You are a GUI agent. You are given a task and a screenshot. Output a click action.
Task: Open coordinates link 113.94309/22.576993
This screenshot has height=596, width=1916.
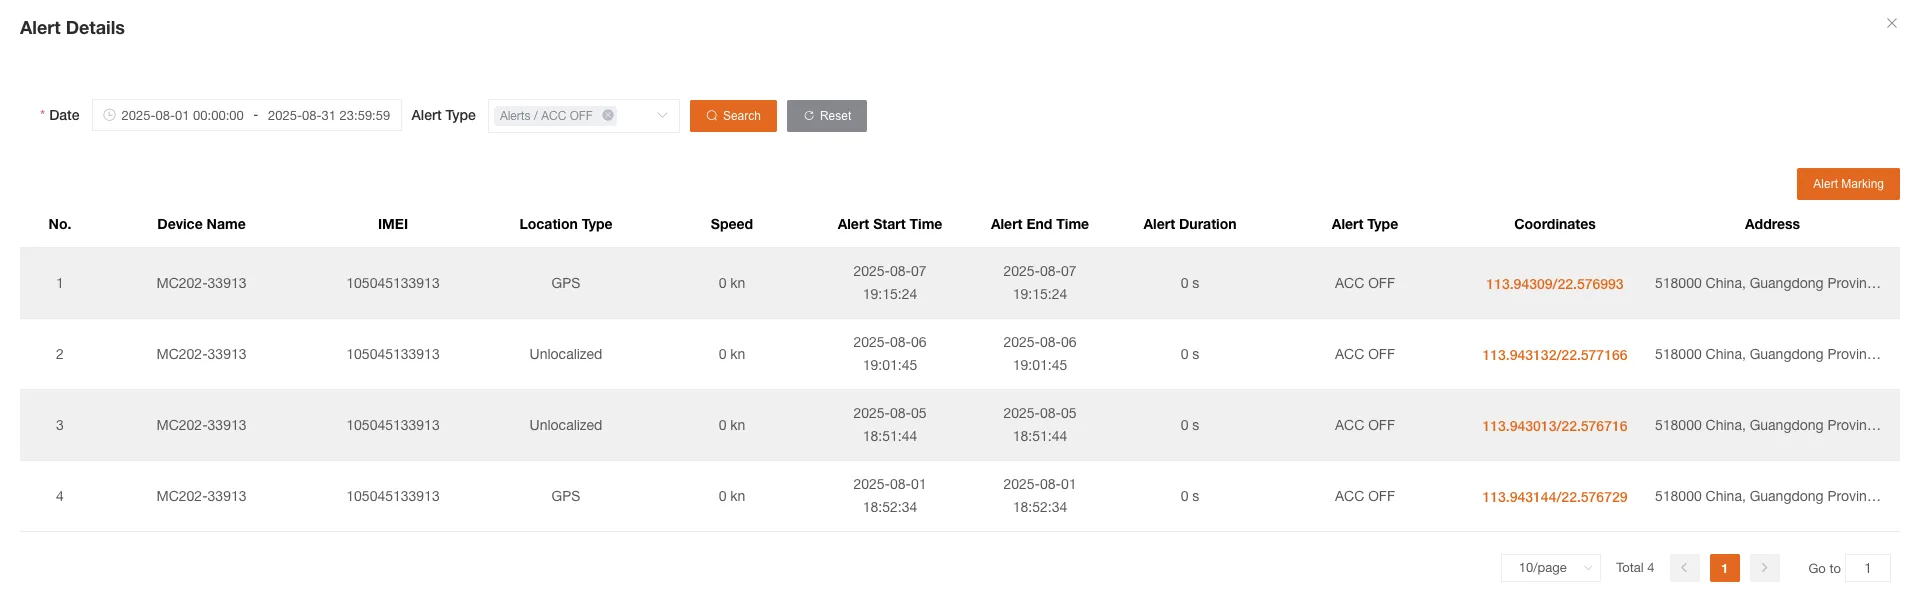click(x=1554, y=284)
